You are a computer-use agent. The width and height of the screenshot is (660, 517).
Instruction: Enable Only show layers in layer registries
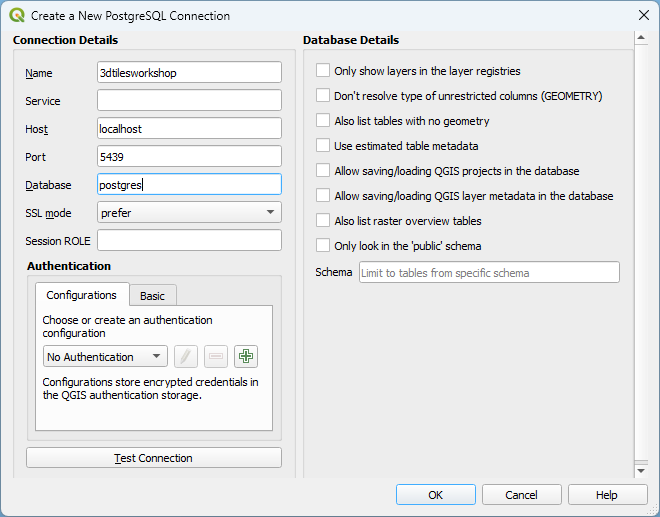[x=323, y=71]
